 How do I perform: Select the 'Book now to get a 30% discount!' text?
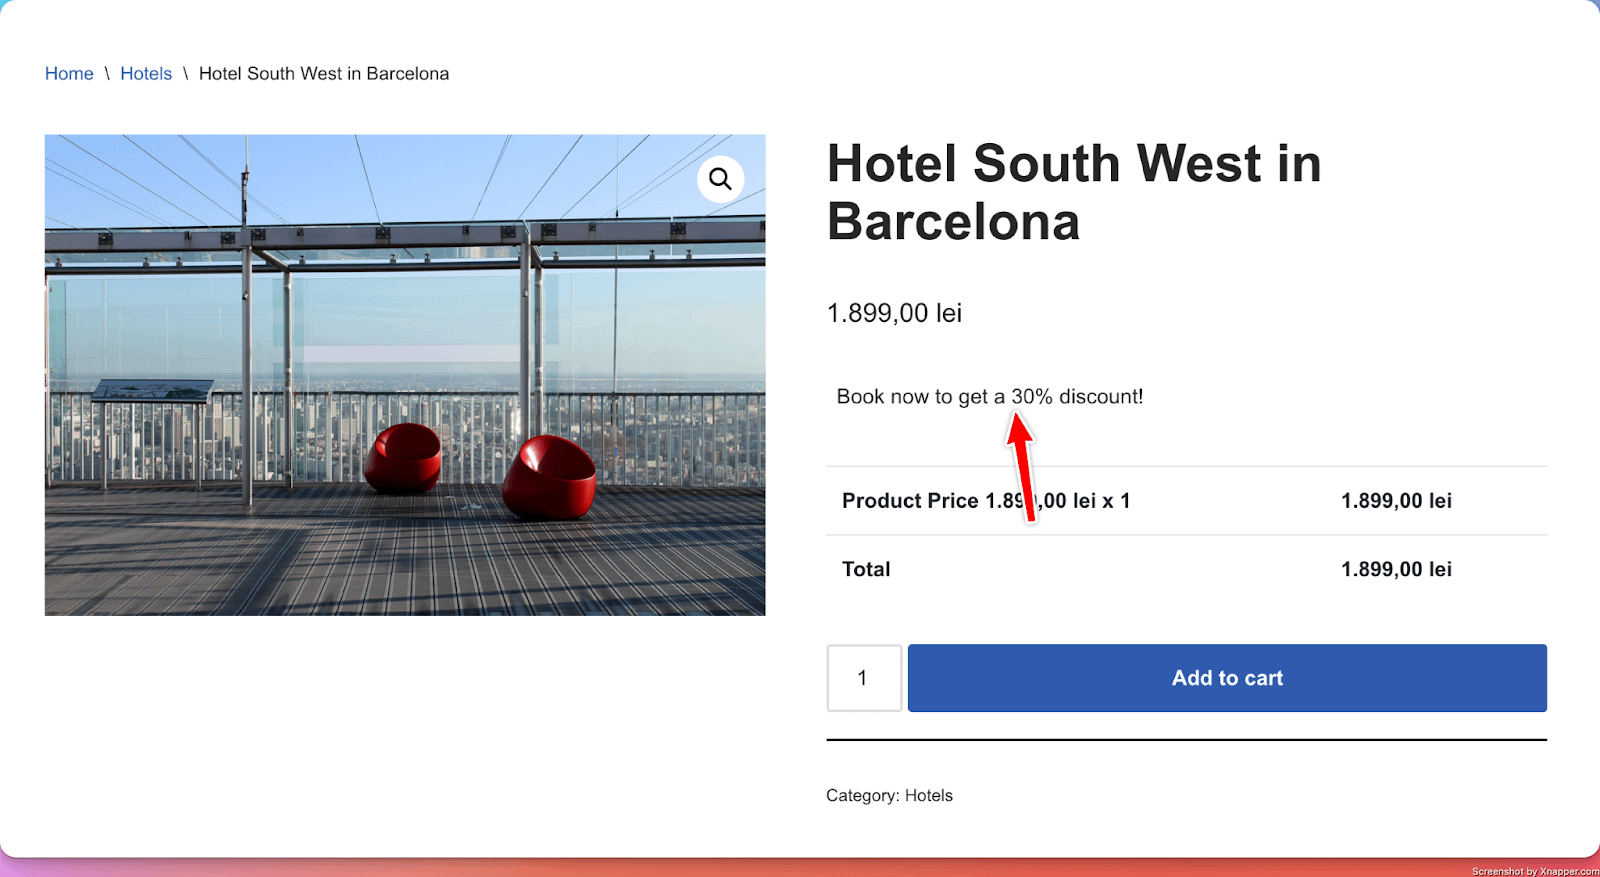point(989,397)
